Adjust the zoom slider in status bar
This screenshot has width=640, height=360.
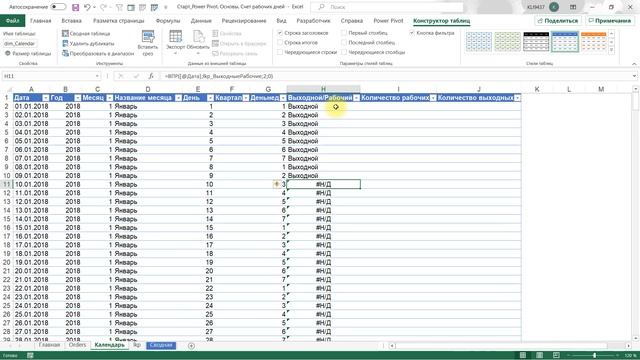point(594,356)
